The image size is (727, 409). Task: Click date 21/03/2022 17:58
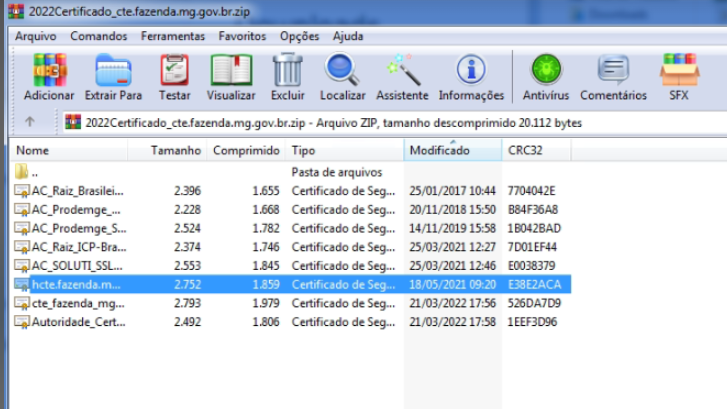[452, 322]
